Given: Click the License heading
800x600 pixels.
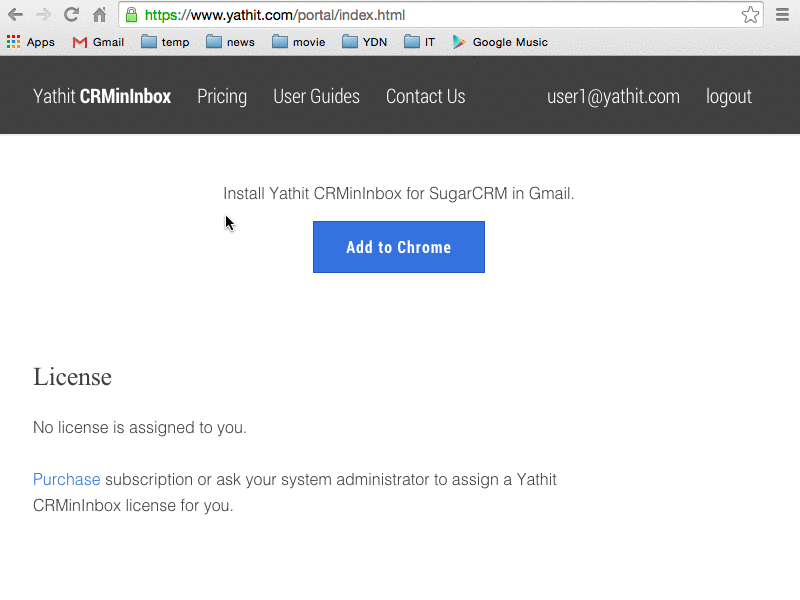Looking at the screenshot, I should pos(72,377).
